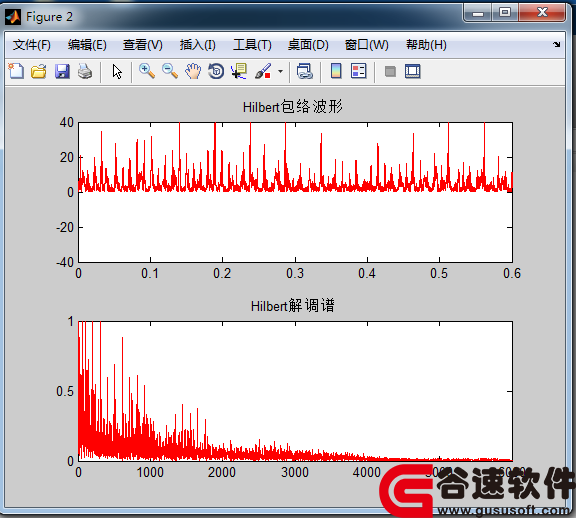Close the Figure 2 window
Image resolution: width=576 pixels, height=518 pixels.
[x=542, y=13]
